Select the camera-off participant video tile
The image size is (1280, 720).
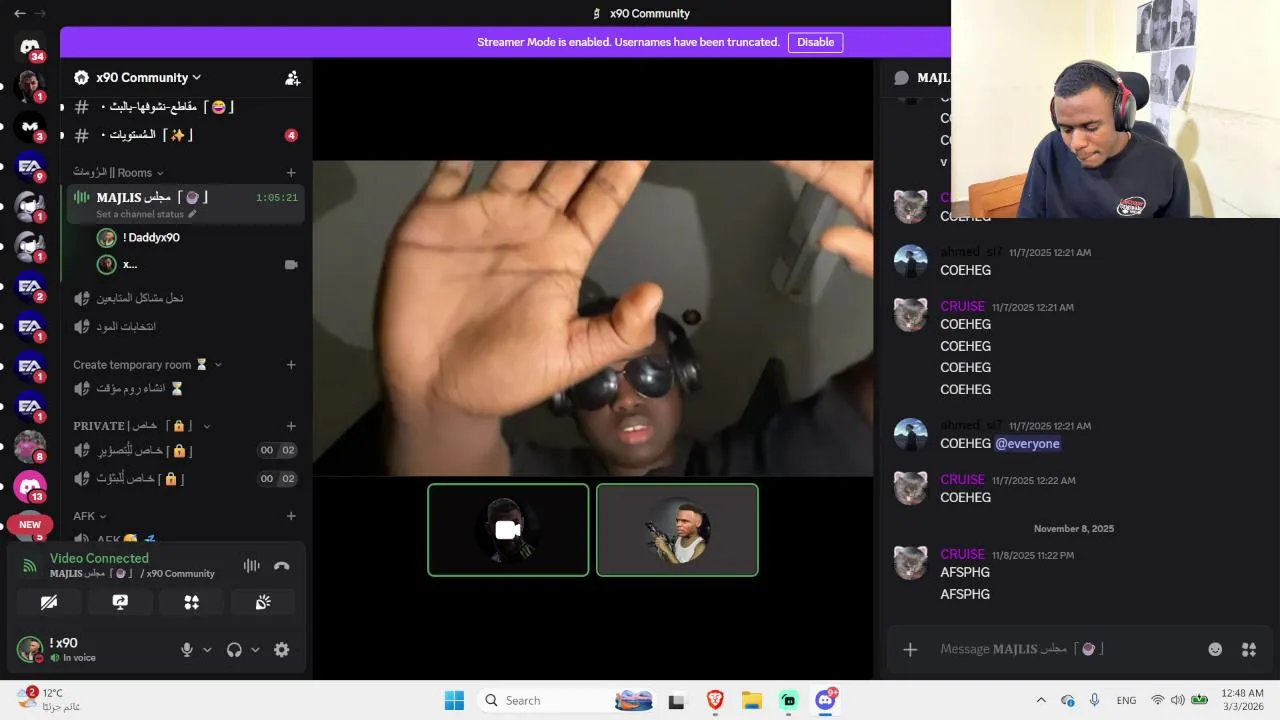pos(508,530)
